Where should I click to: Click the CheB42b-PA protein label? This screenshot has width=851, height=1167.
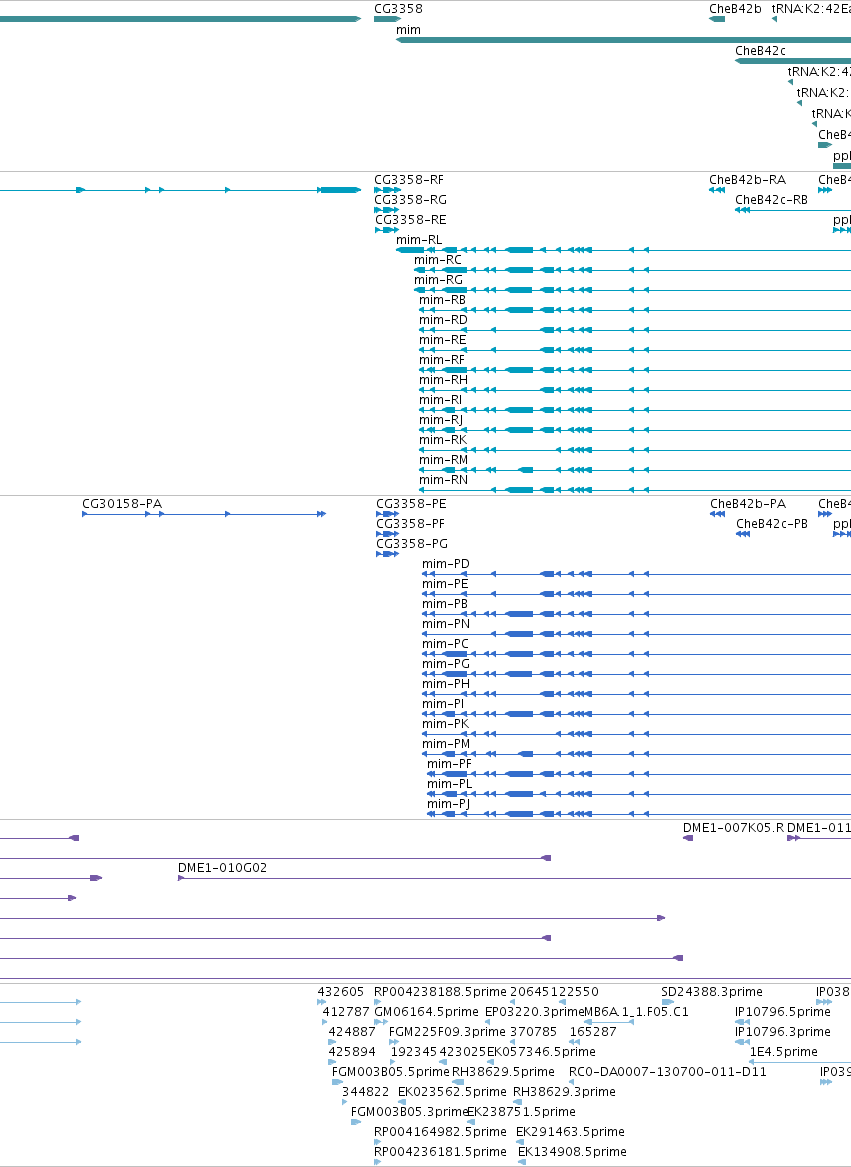click(748, 505)
